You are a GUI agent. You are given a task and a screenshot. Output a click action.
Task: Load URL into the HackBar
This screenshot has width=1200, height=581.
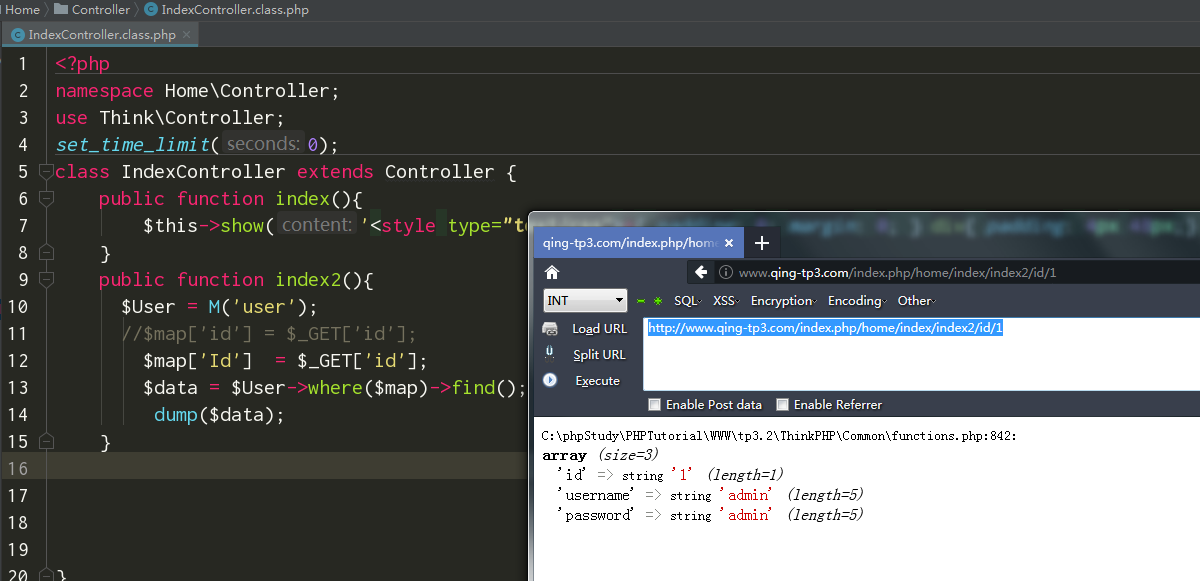click(x=599, y=328)
